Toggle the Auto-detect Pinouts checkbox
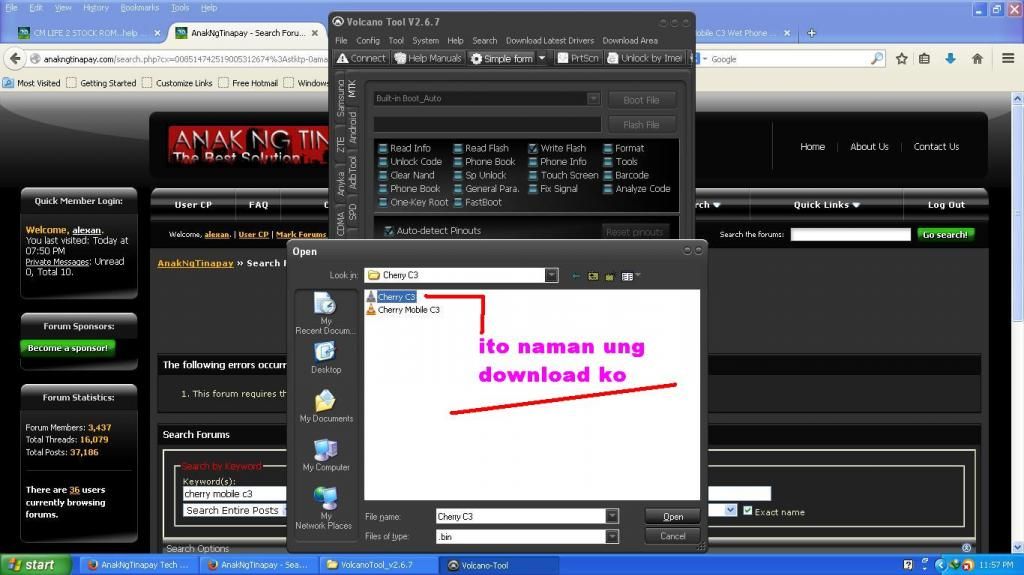1024x575 pixels. 389,231
